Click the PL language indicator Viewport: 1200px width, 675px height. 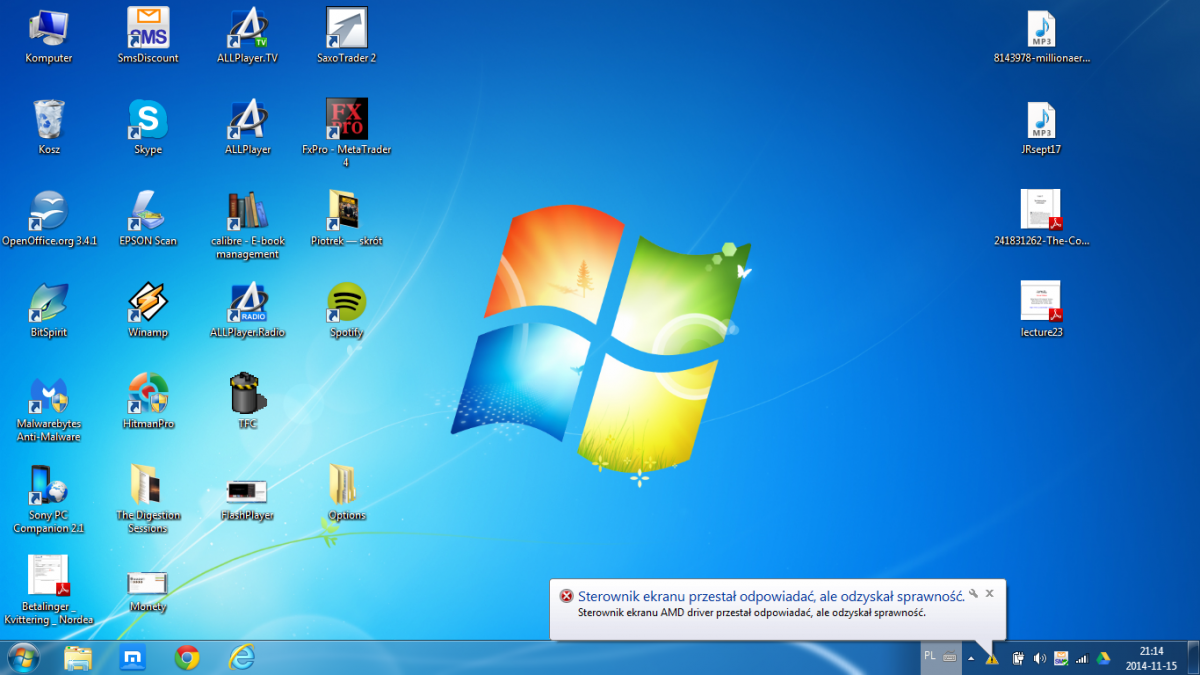pos(930,656)
